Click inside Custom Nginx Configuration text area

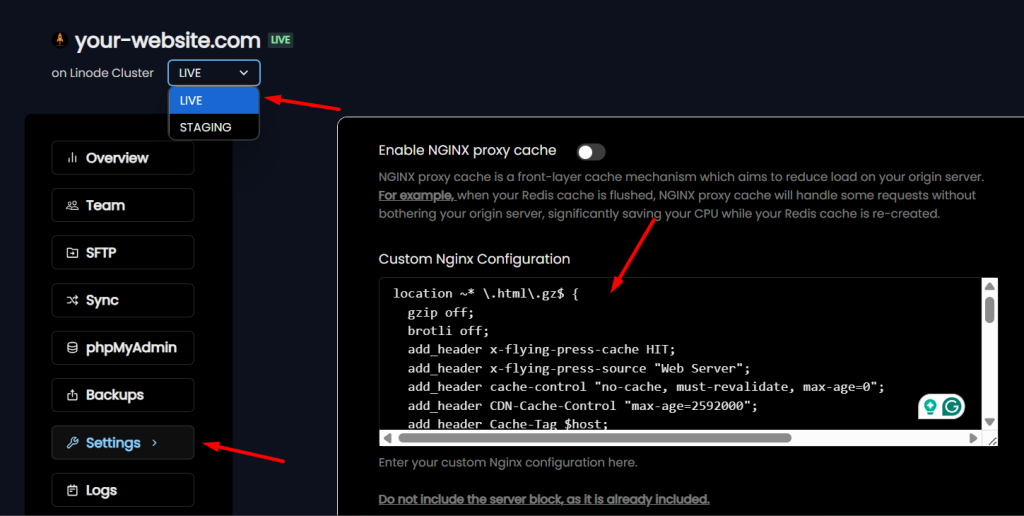pos(680,354)
